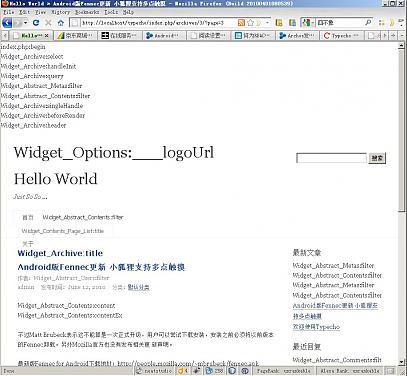Click the Alexa Rank status bar entry

(x=349, y=371)
